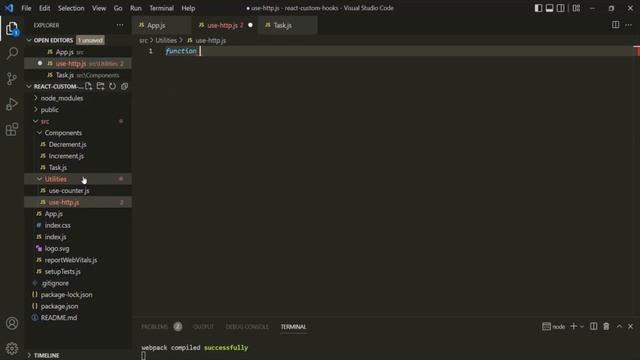640x360 pixels.
Task: Open the Run and Debug view
Action: 12,104
